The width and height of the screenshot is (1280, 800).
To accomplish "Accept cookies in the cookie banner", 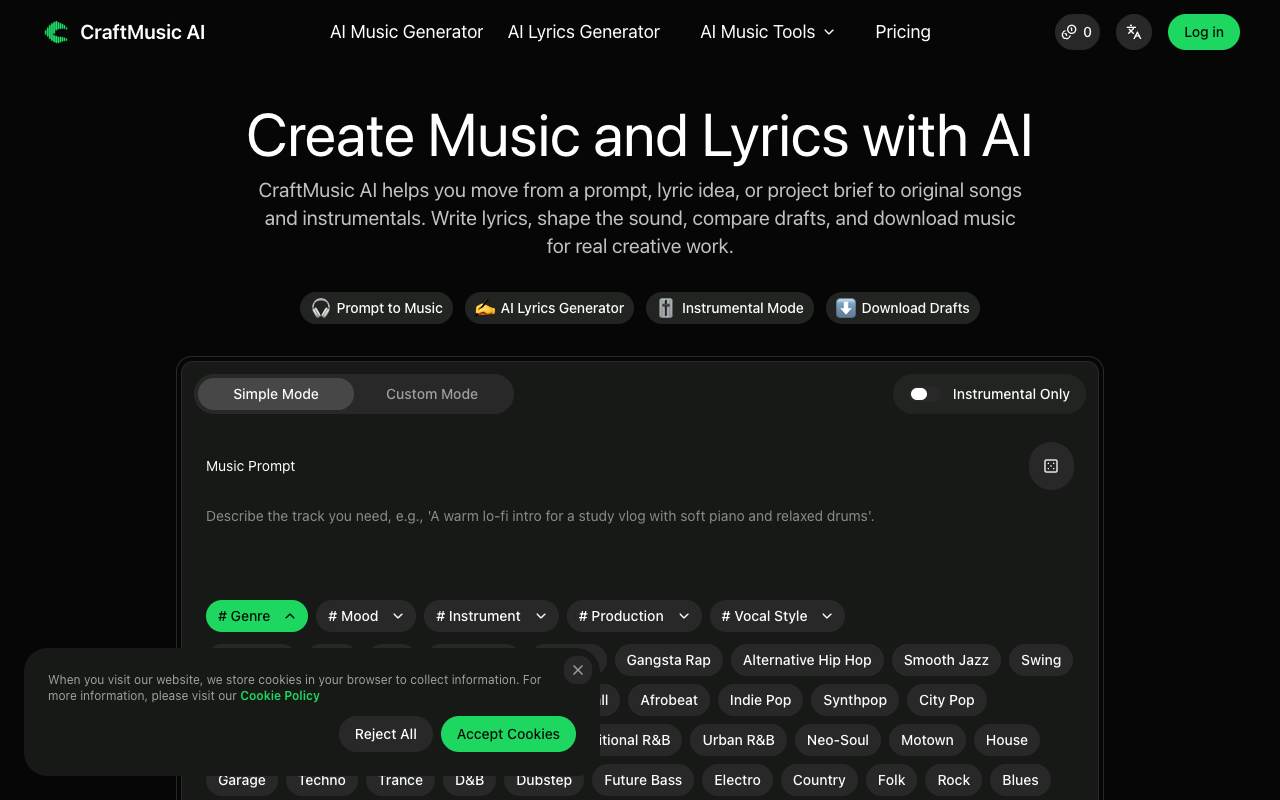I will (x=508, y=734).
